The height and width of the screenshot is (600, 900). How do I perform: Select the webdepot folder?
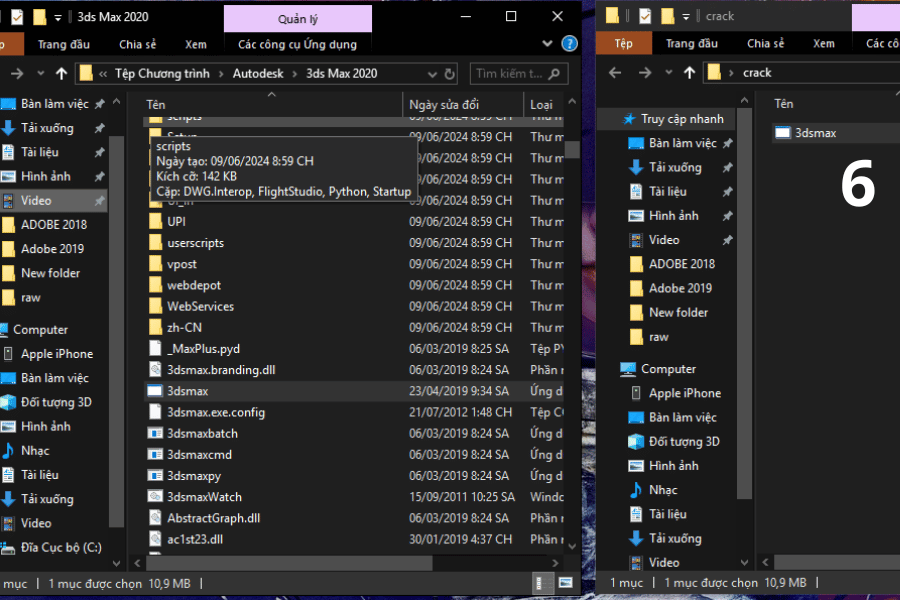pyautogui.click(x=194, y=285)
